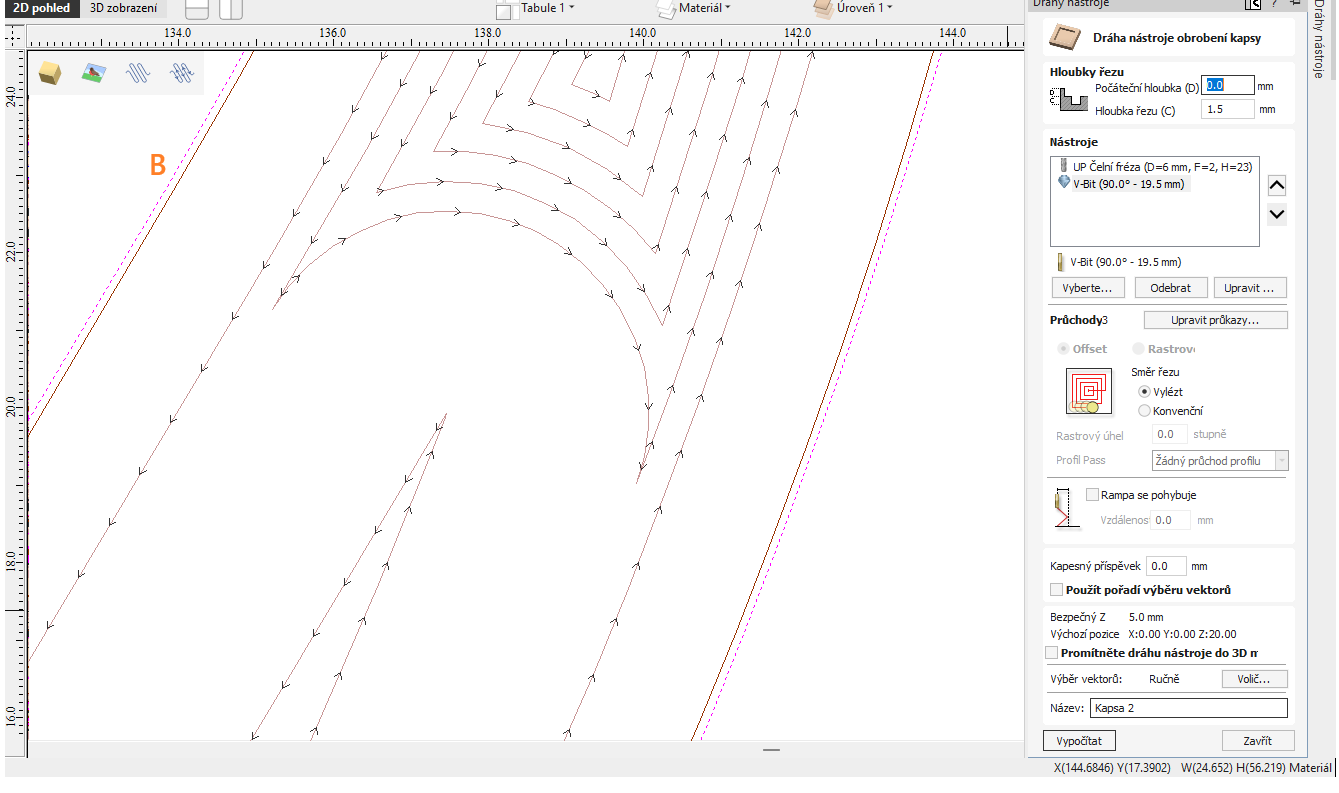Select the Konvenční cut direction
The height and width of the screenshot is (793, 1339).
coord(1144,411)
